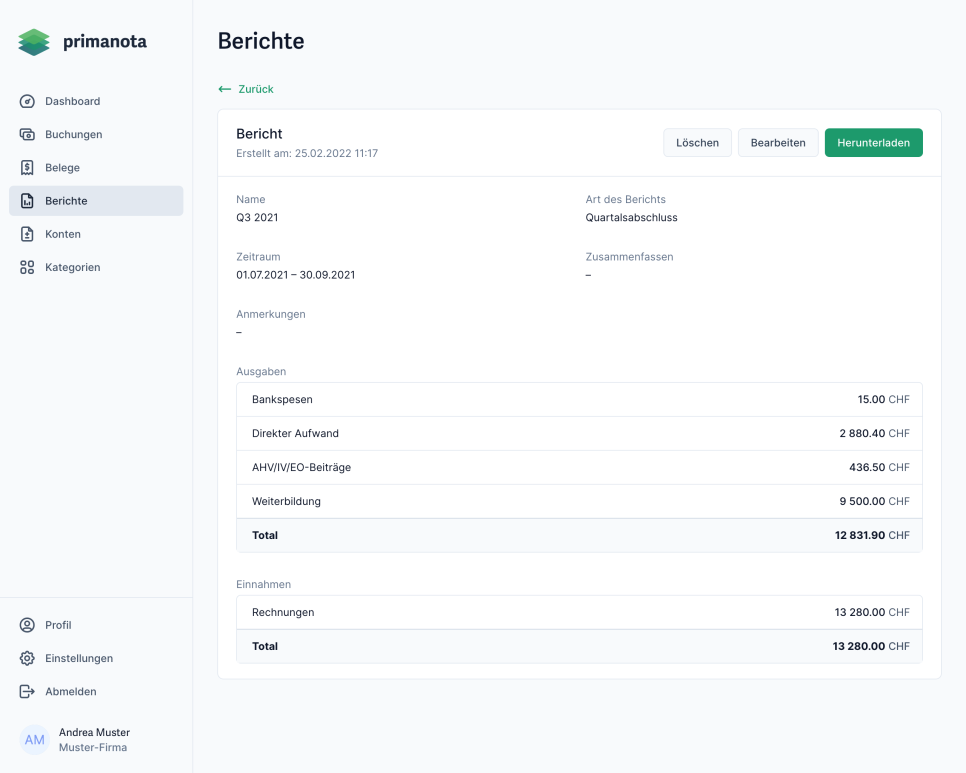Select the Weiterbildung expense row
Viewport: 966px width, 773px height.
[x=579, y=501]
